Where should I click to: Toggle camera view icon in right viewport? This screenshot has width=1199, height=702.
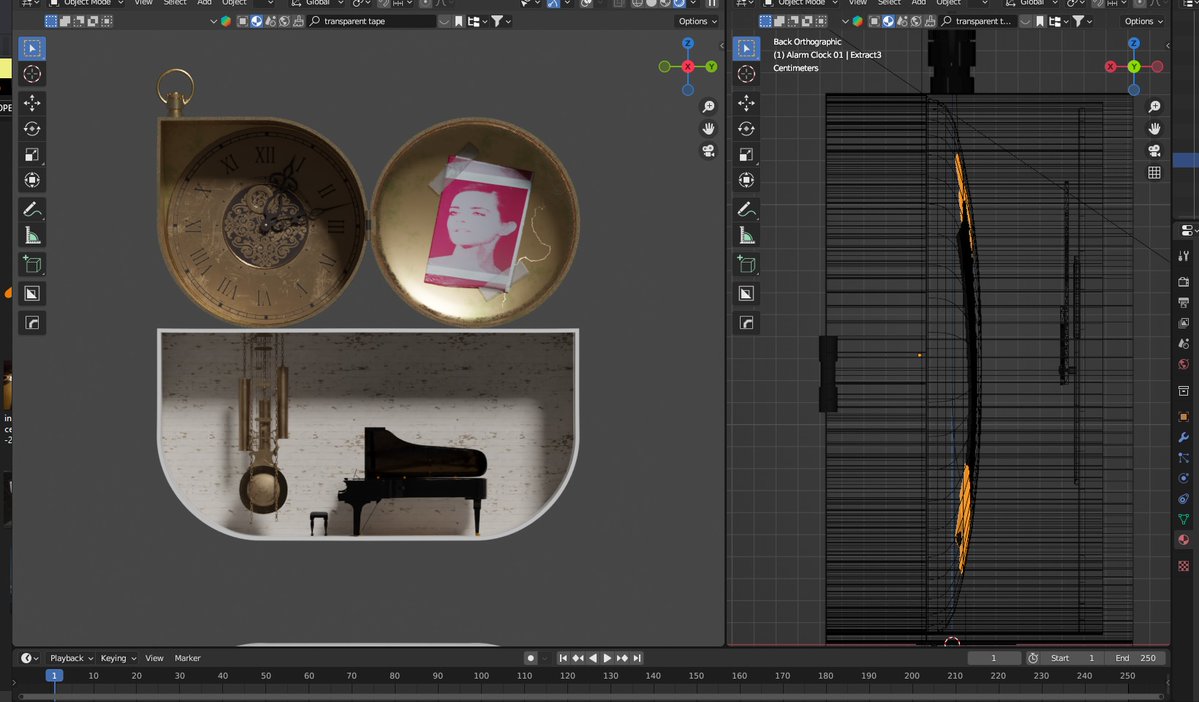[x=1154, y=151]
